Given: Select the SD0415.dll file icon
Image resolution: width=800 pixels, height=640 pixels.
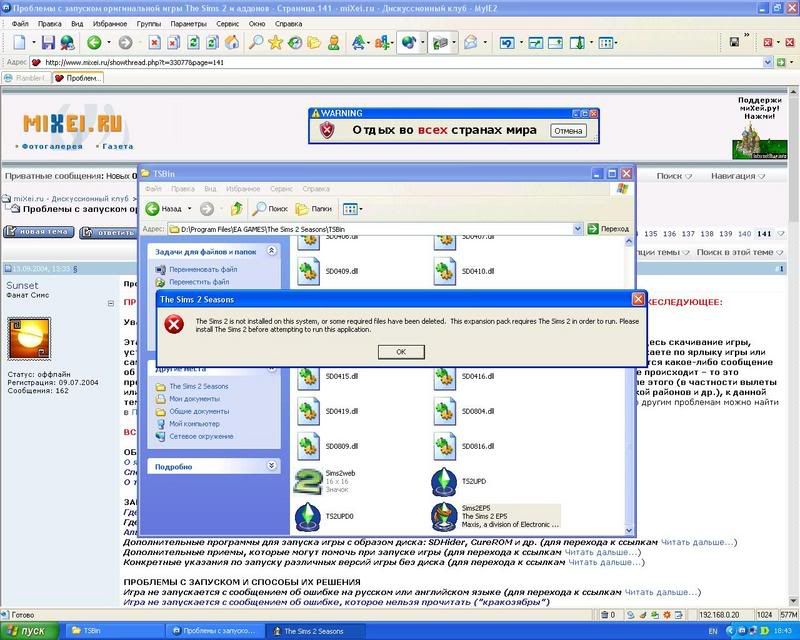Looking at the screenshot, I should [308, 378].
